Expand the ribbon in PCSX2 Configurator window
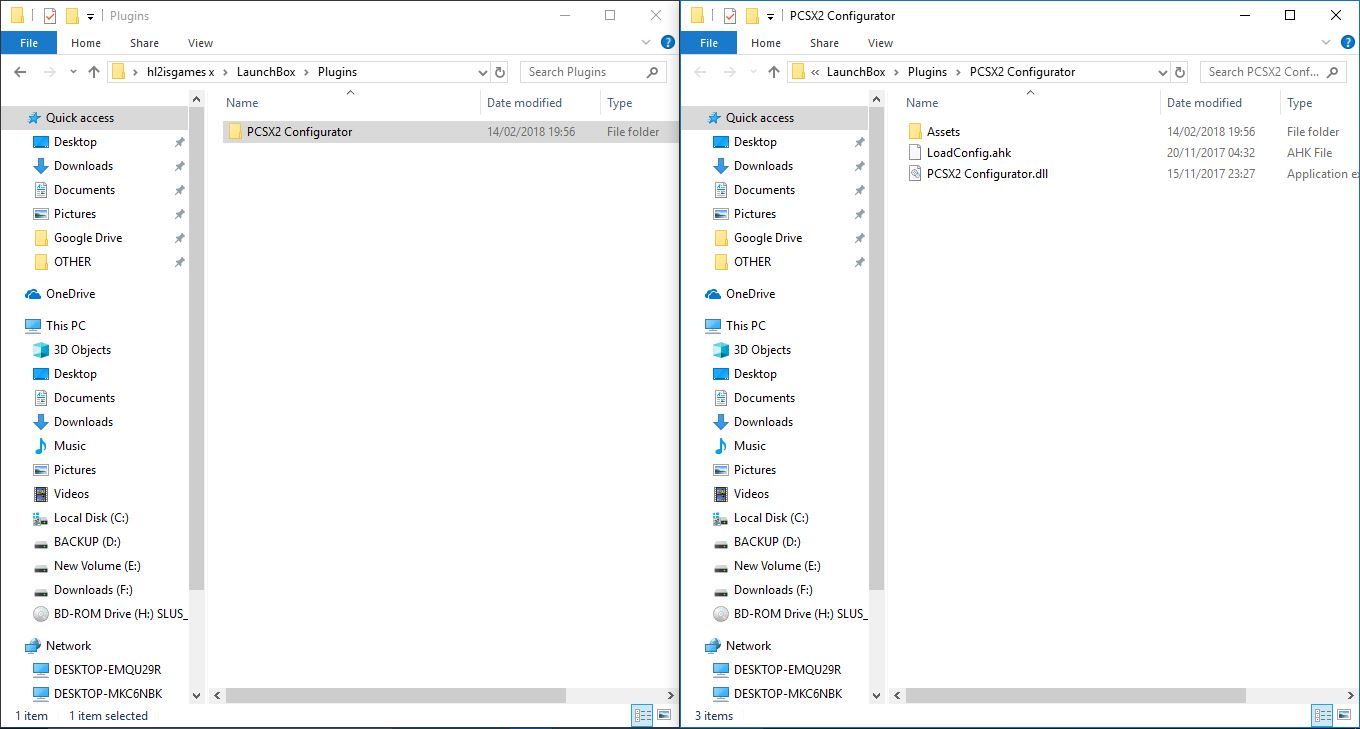 click(x=1328, y=43)
